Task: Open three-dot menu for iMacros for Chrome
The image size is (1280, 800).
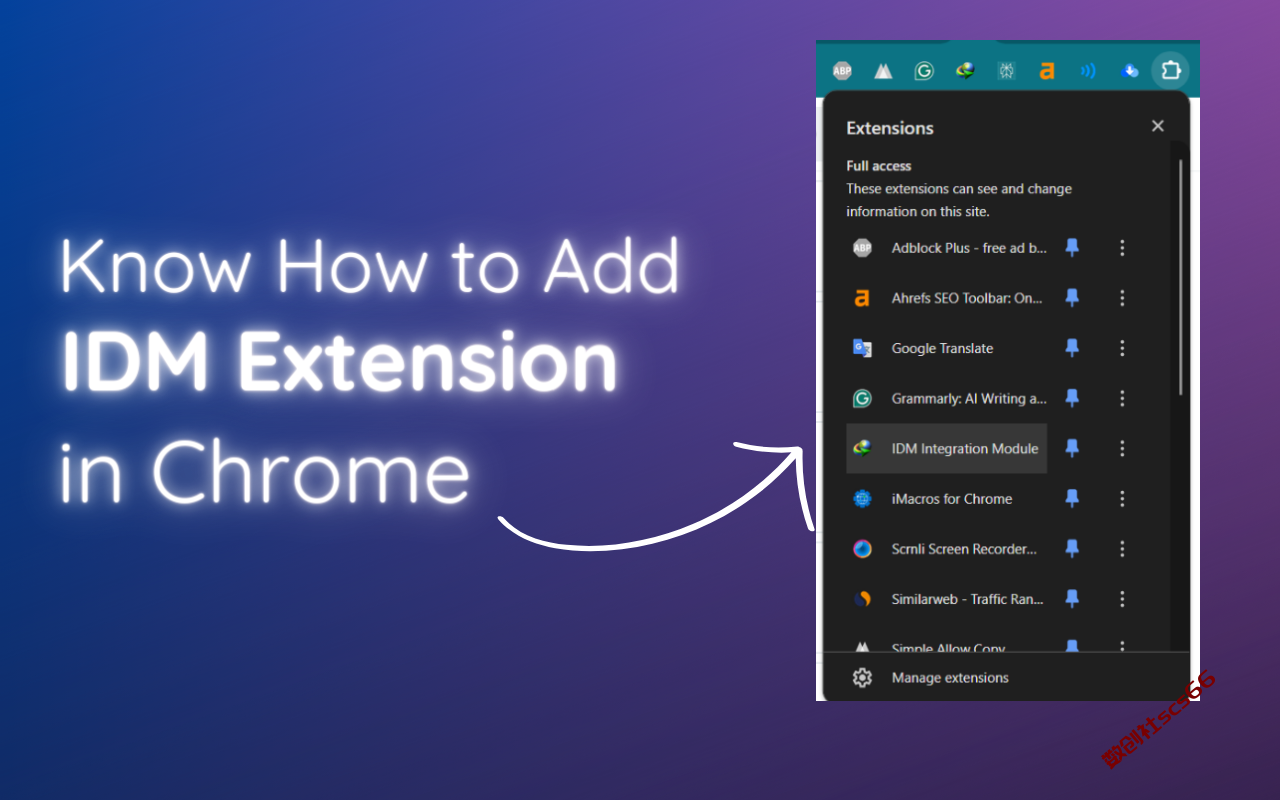Action: (x=1122, y=498)
